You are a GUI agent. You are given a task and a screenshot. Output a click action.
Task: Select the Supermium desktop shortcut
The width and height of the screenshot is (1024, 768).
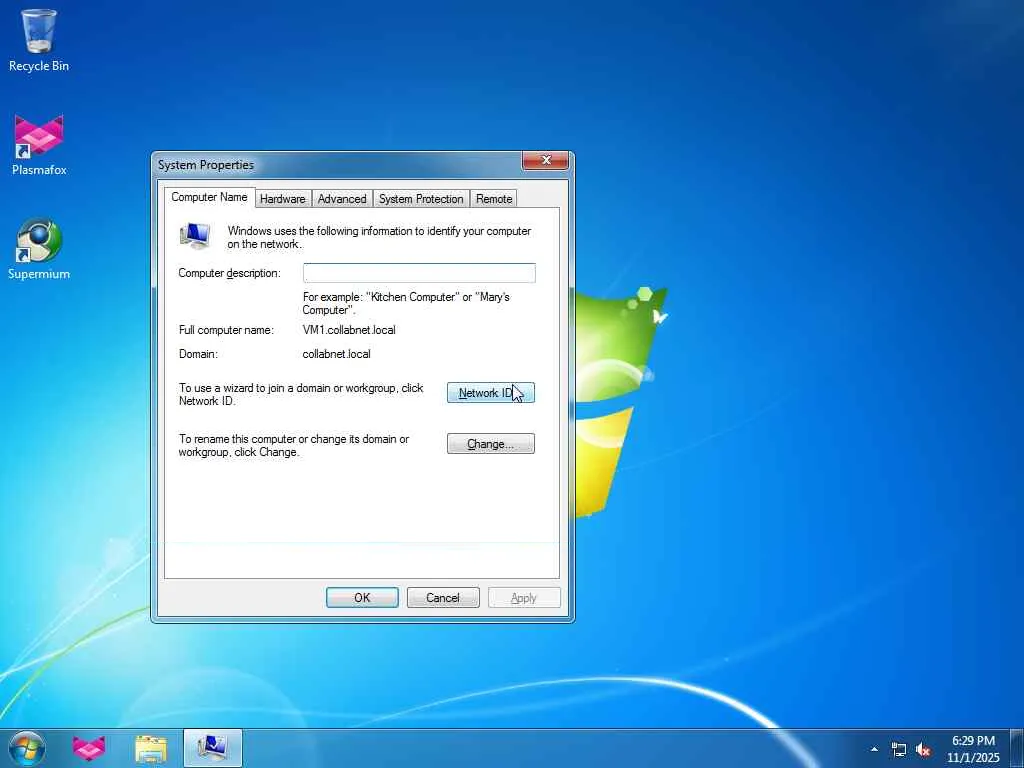39,249
